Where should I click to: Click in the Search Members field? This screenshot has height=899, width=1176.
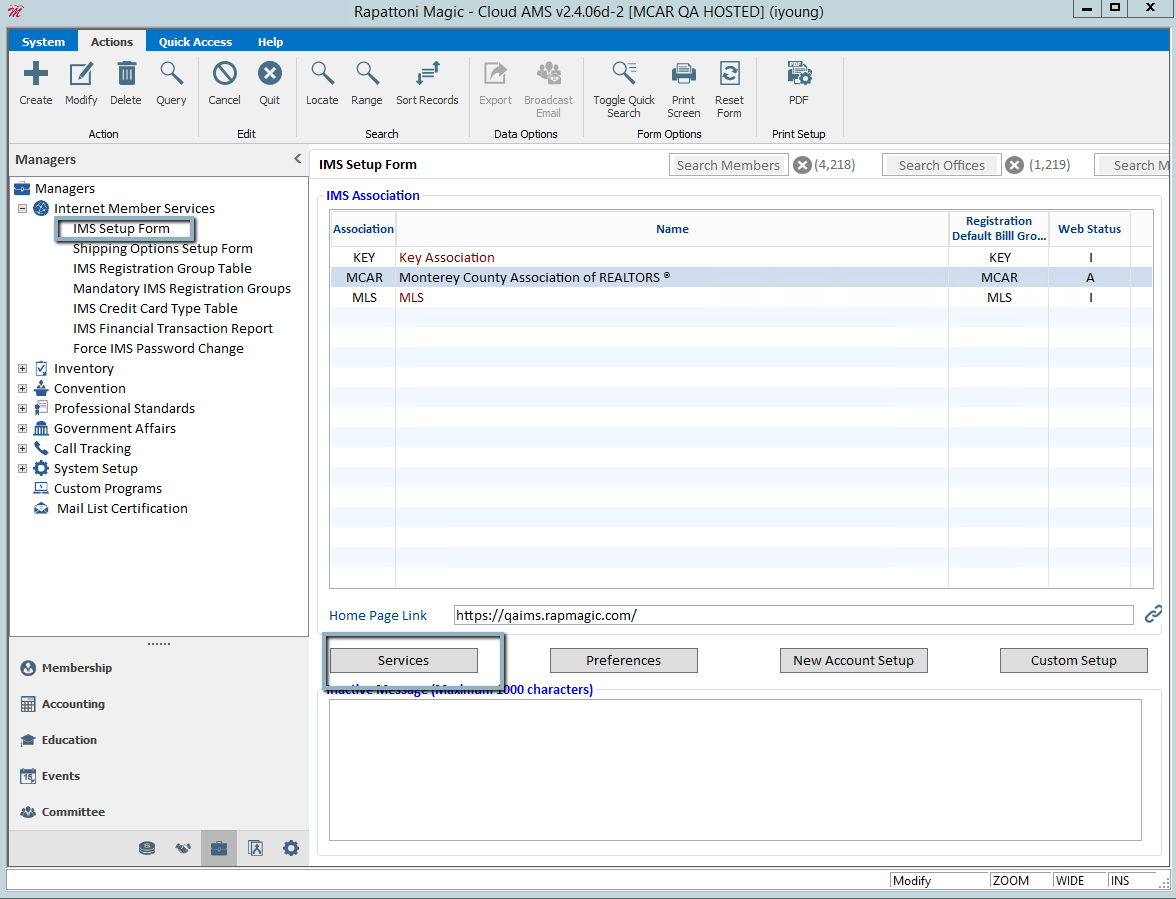(728, 165)
